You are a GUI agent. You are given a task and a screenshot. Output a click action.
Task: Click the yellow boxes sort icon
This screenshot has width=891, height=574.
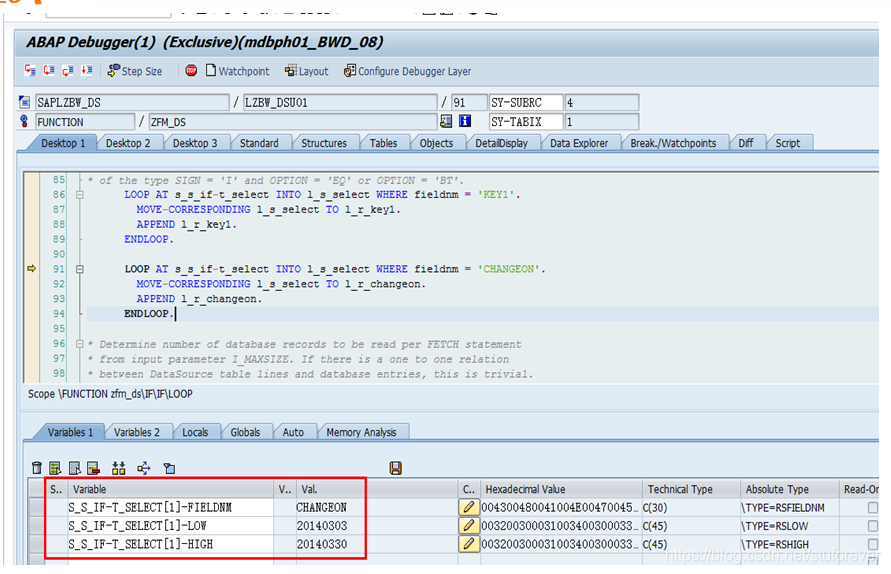[119, 468]
